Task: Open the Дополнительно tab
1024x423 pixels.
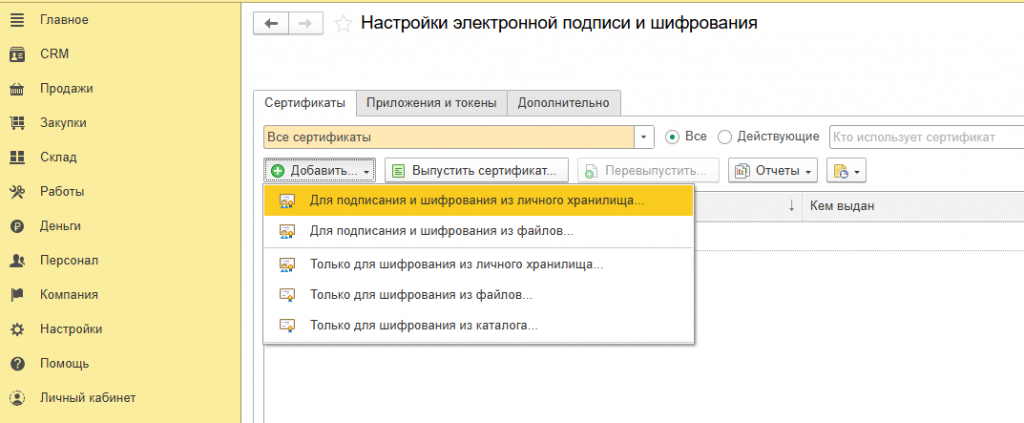Action: (x=564, y=103)
